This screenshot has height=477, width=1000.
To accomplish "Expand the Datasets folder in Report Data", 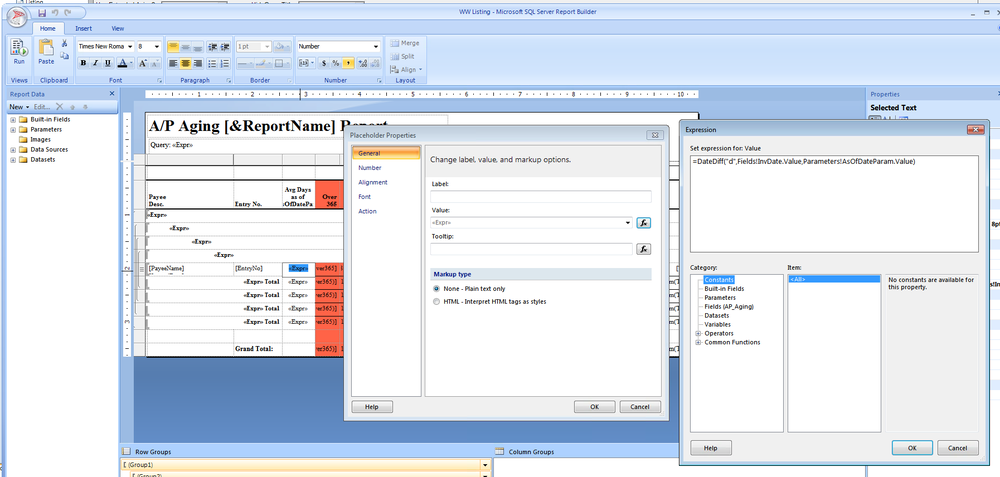I will [13, 159].
